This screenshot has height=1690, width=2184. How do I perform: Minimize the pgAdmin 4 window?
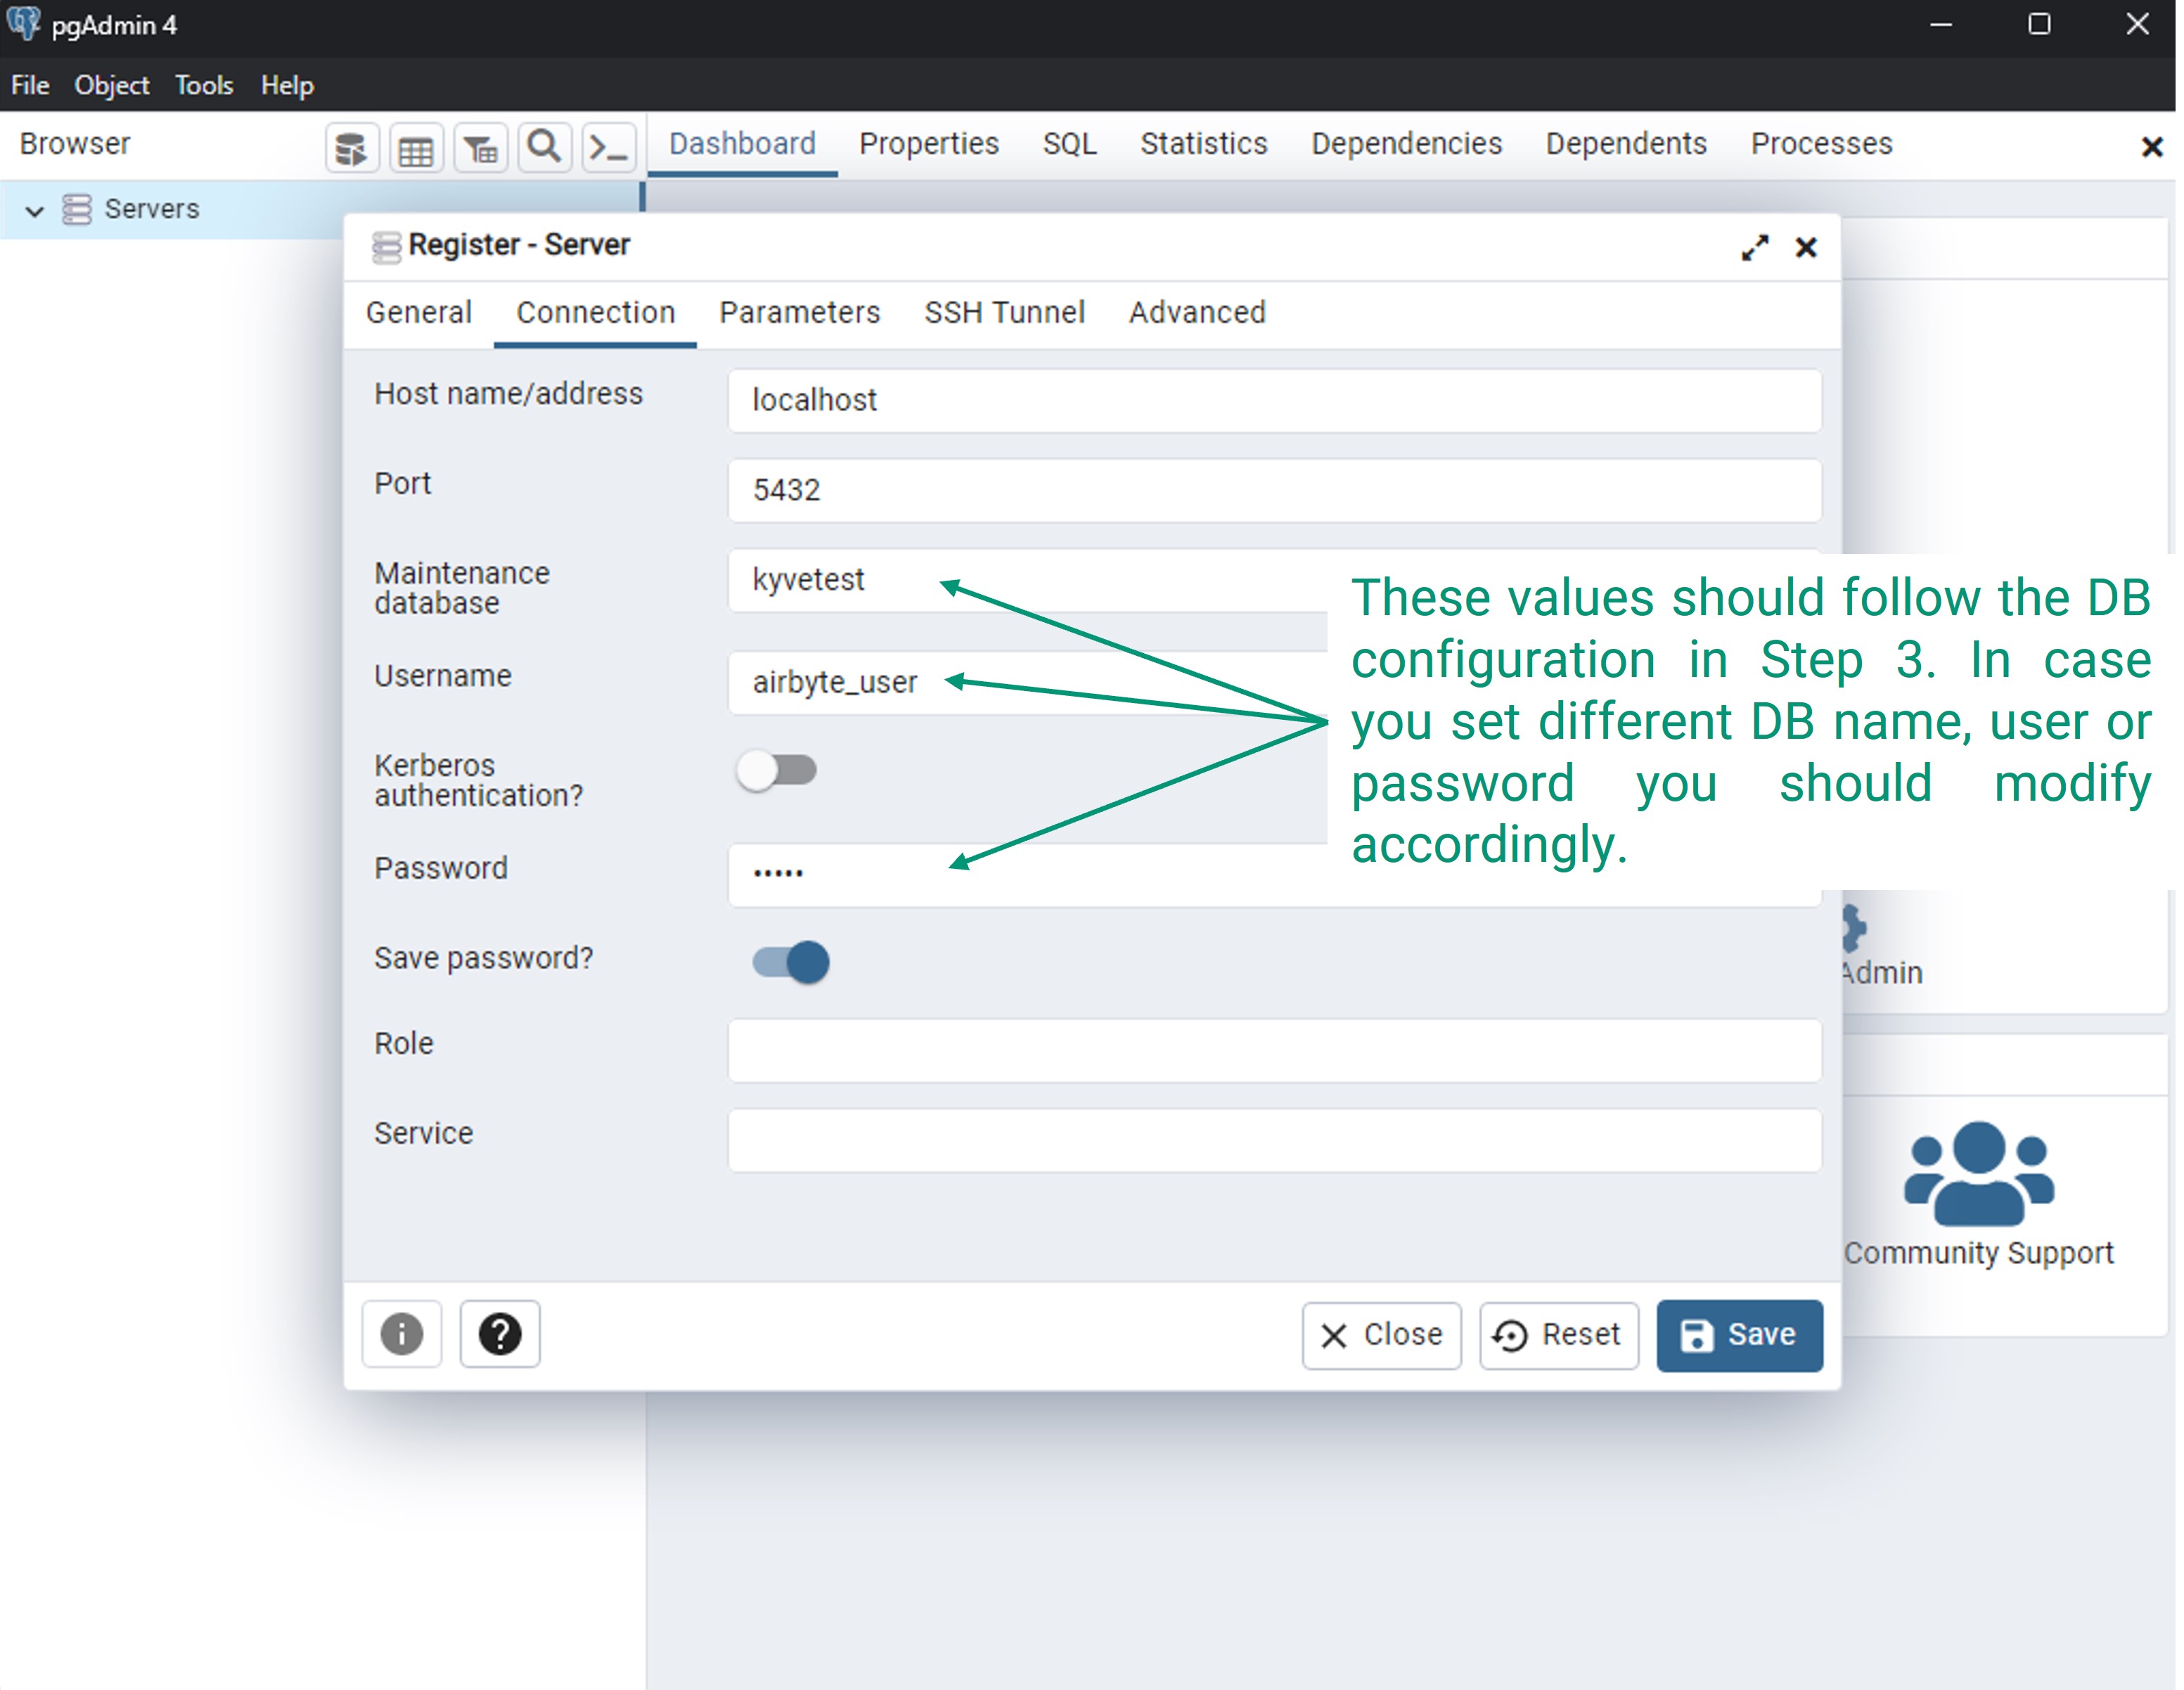pos(1940,24)
